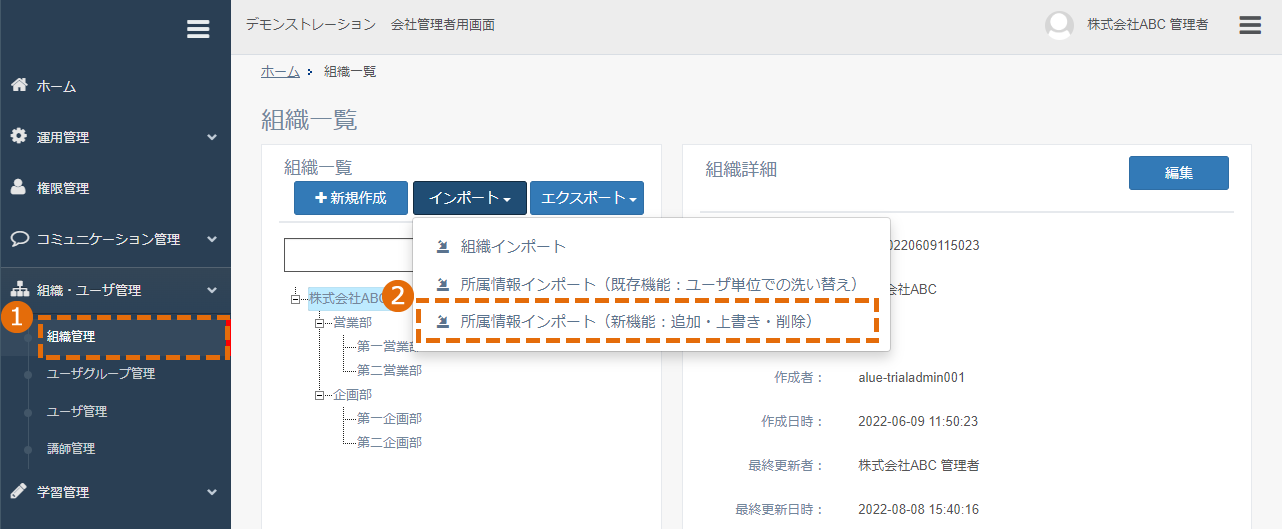Click the user avatar icon
The width and height of the screenshot is (1282, 529).
pyautogui.click(x=1059, y=25)
